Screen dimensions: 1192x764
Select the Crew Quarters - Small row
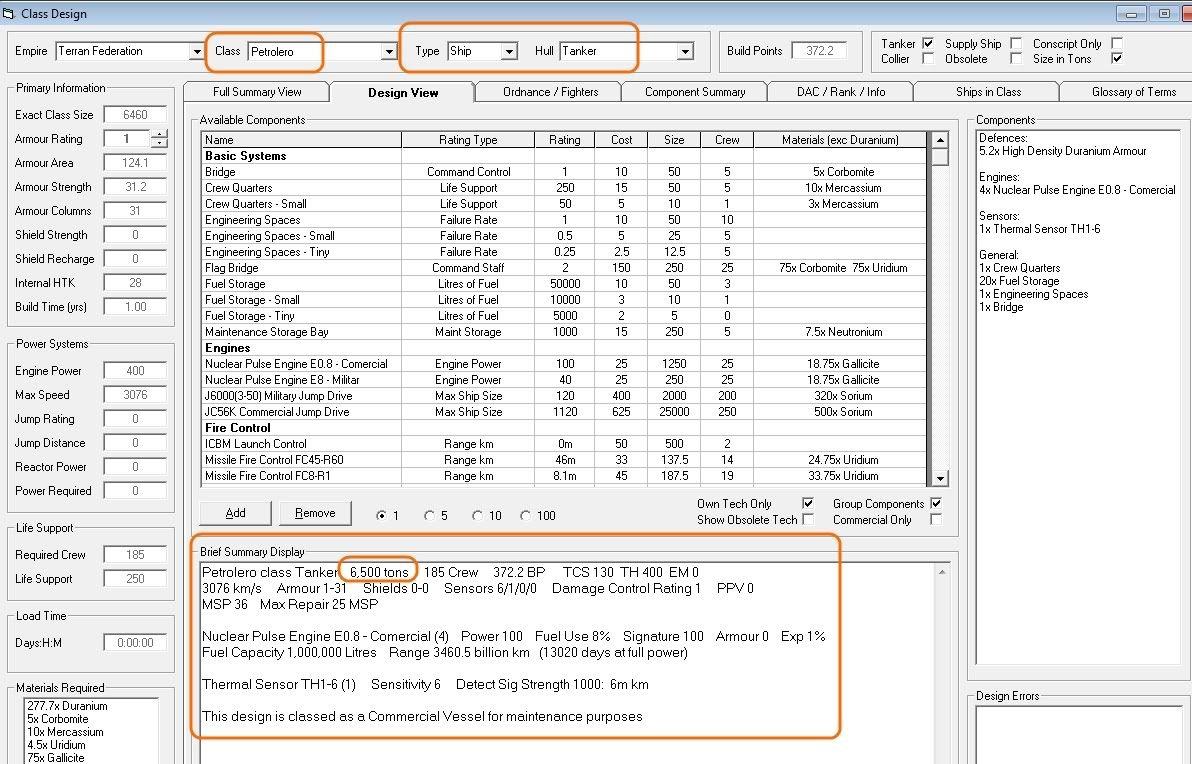point(564,204)
